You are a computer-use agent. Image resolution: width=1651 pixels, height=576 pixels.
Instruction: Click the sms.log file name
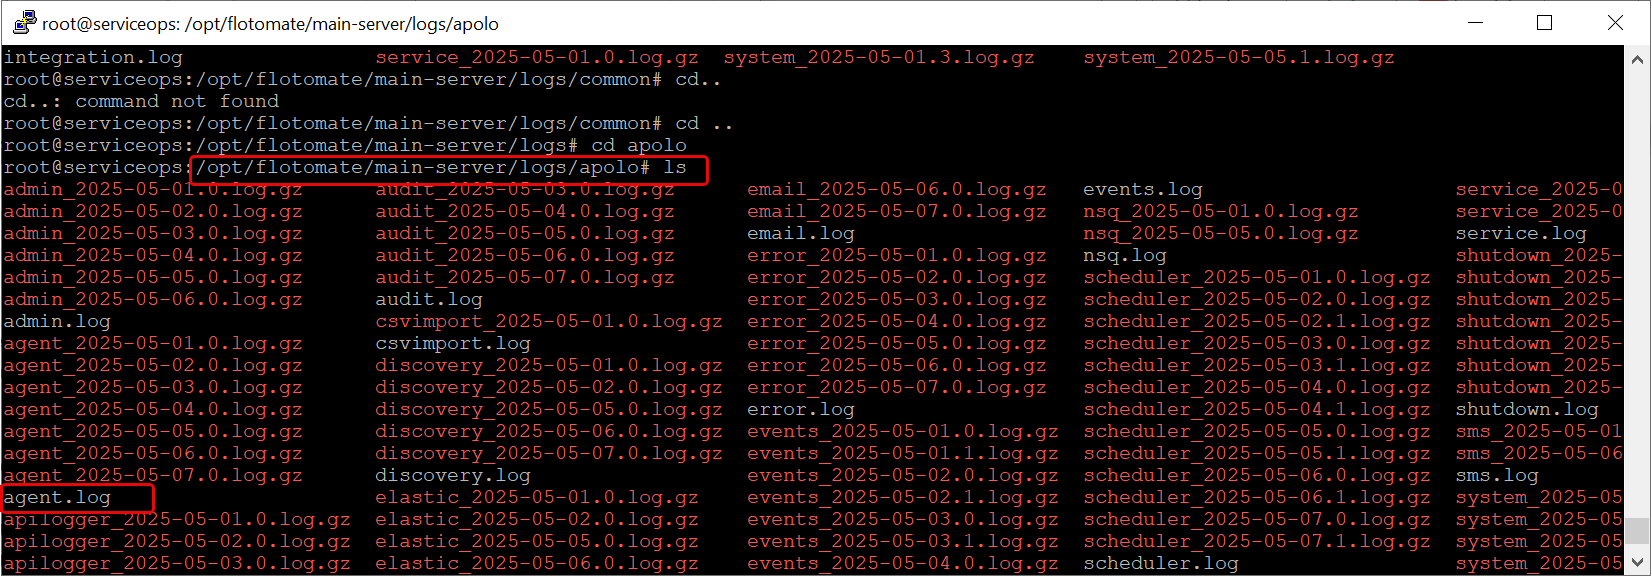pyautogui.click(x=1497, y=475)
